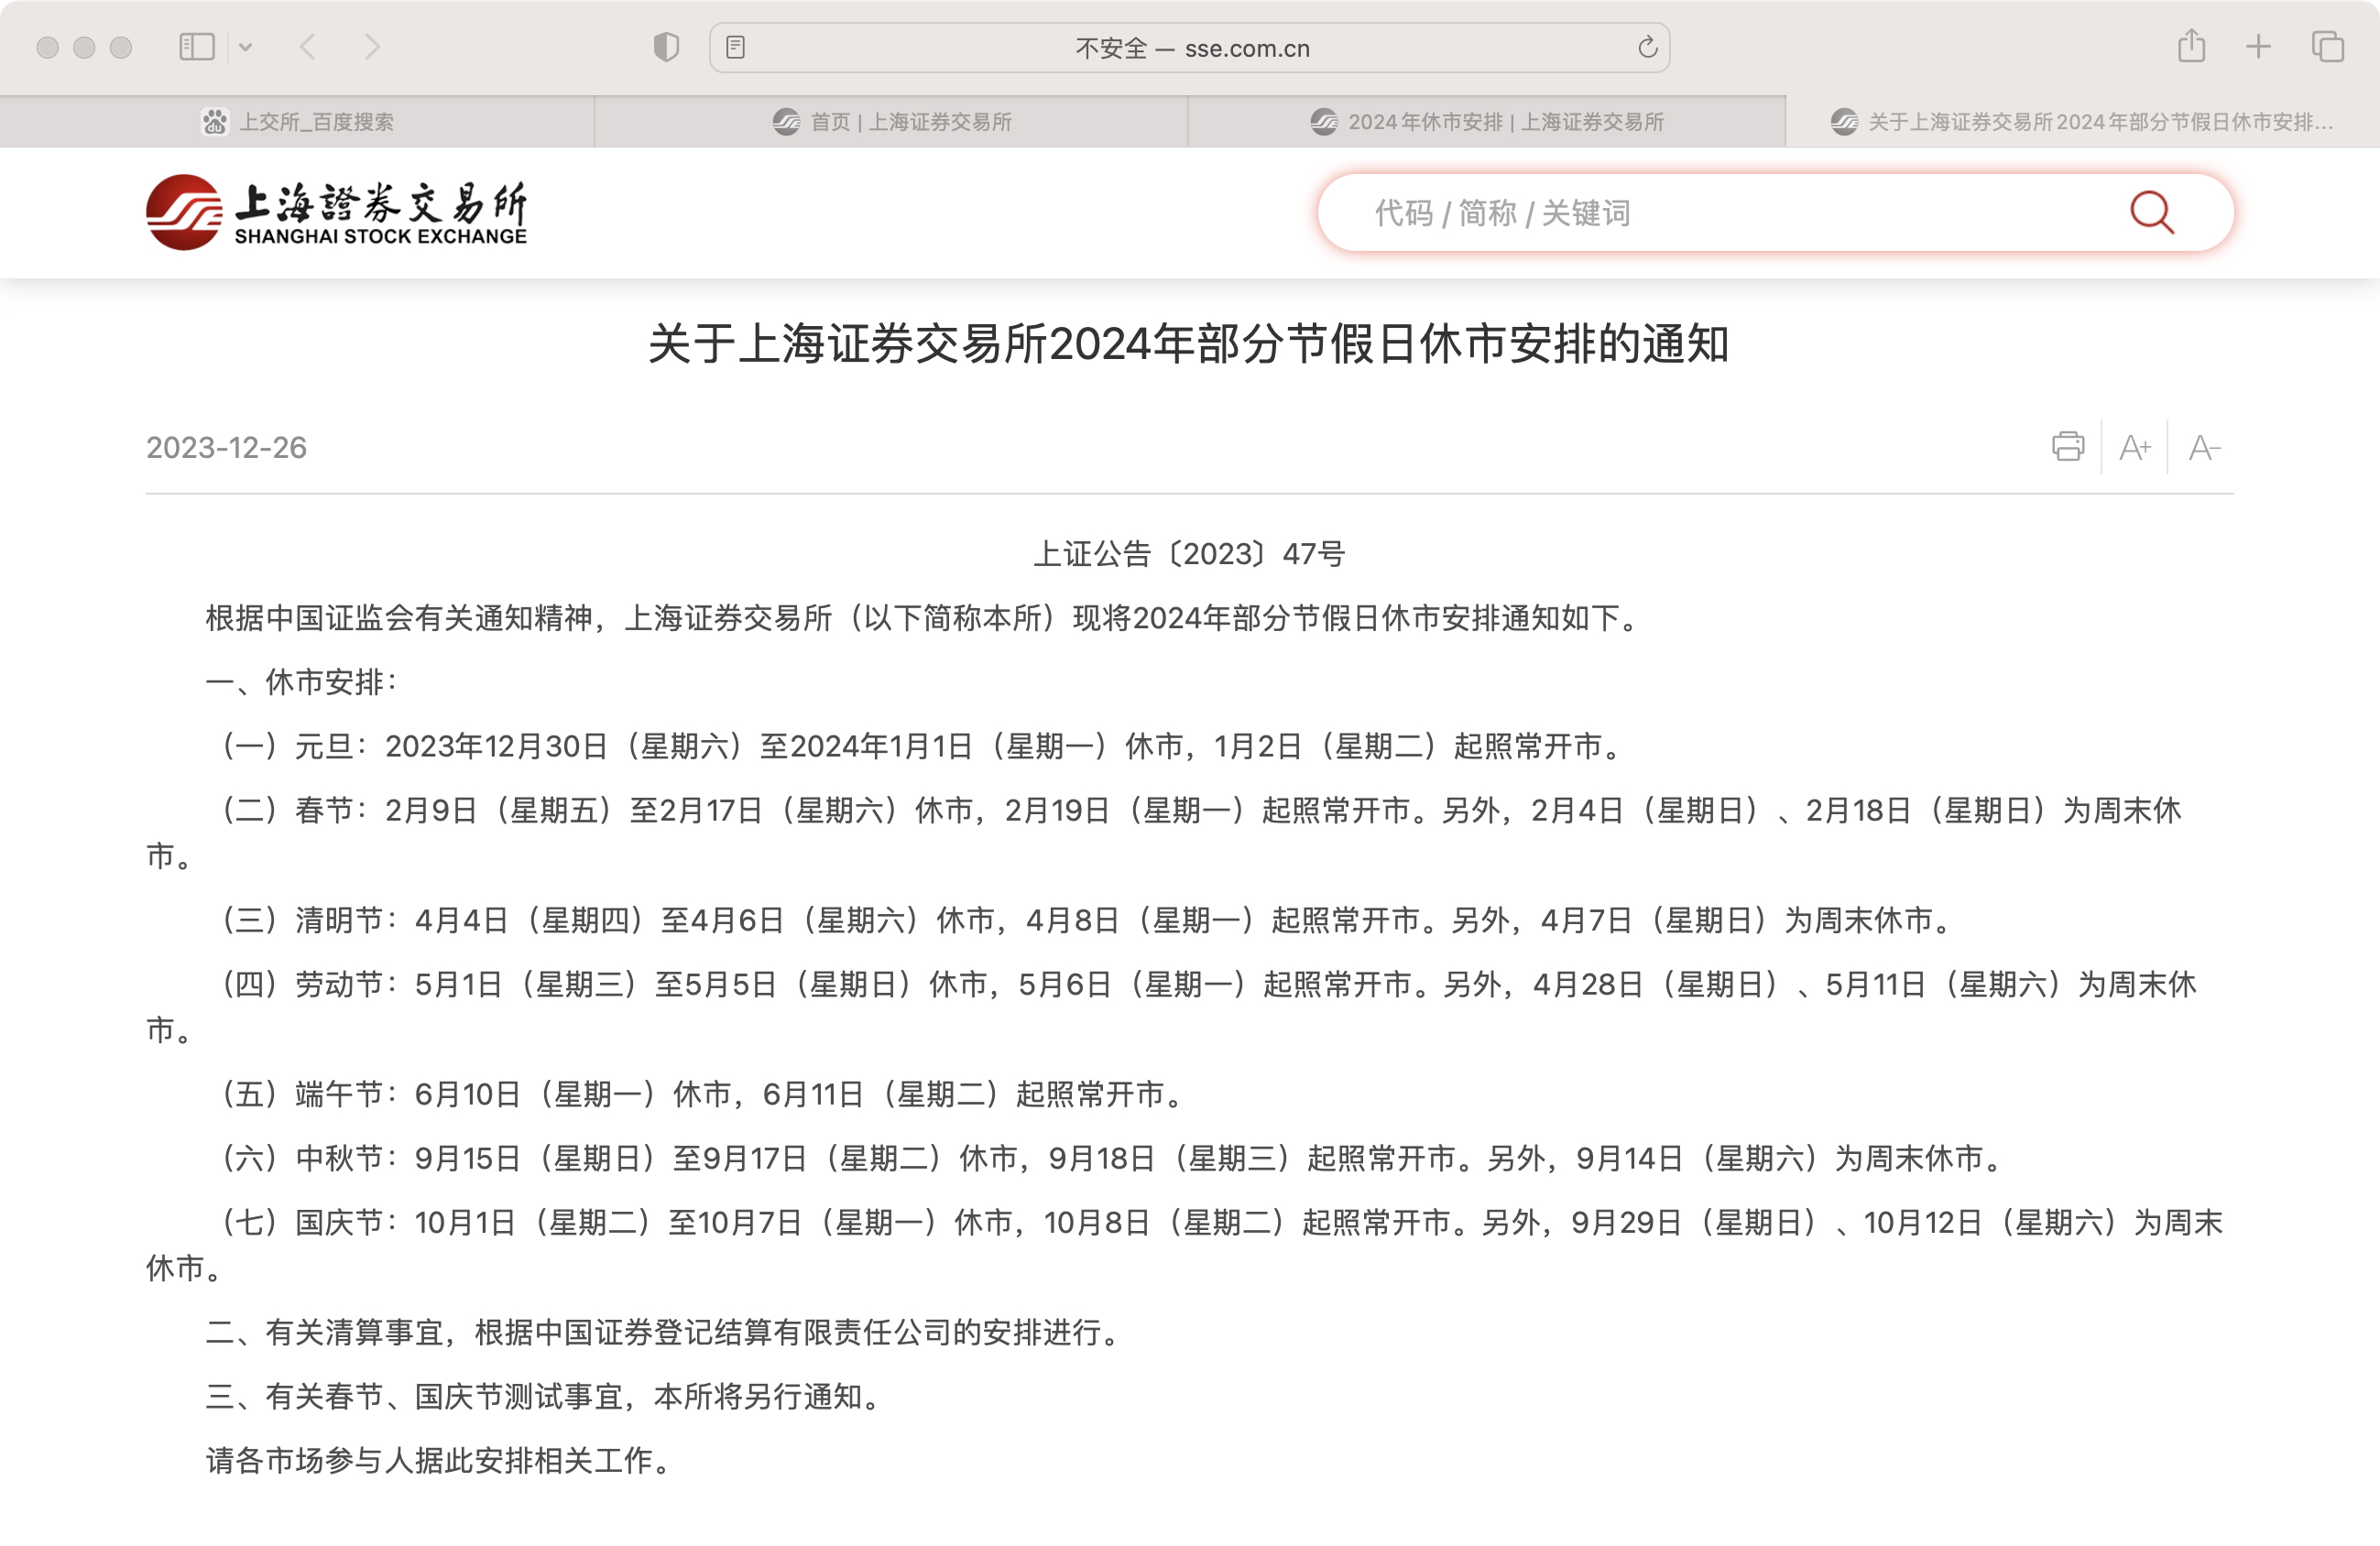Open reader view page icon
This screenshot has height=1546, width=2380.
735,47
